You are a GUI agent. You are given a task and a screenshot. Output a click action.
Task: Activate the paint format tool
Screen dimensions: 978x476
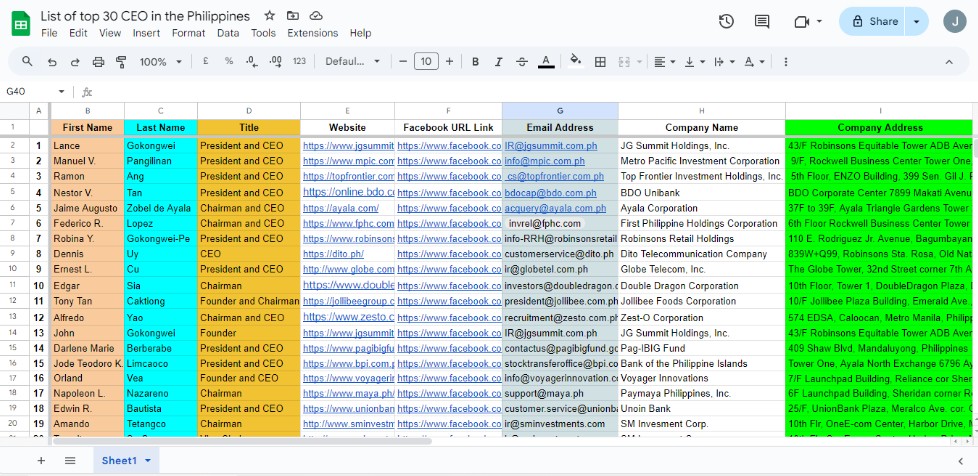121,61
